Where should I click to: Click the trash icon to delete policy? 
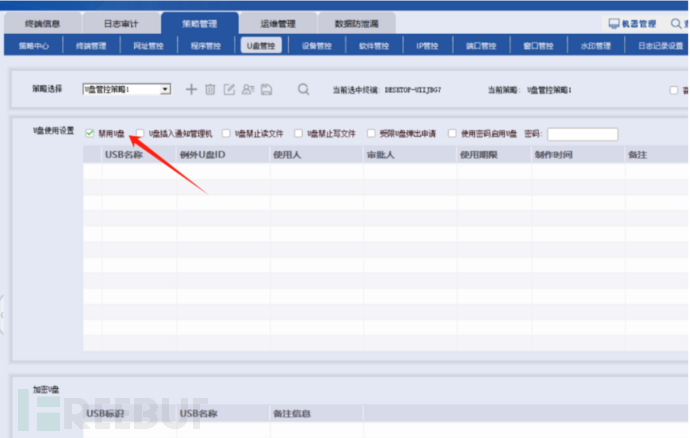coord(210,89)
